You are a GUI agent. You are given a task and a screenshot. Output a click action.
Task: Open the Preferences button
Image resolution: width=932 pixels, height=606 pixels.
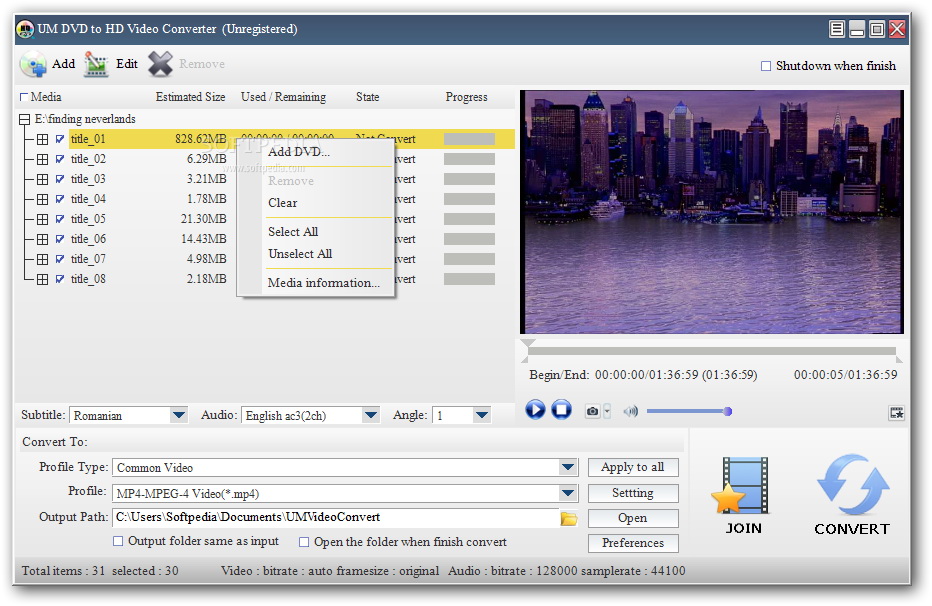pyautogui.click(x=632, y=543)
